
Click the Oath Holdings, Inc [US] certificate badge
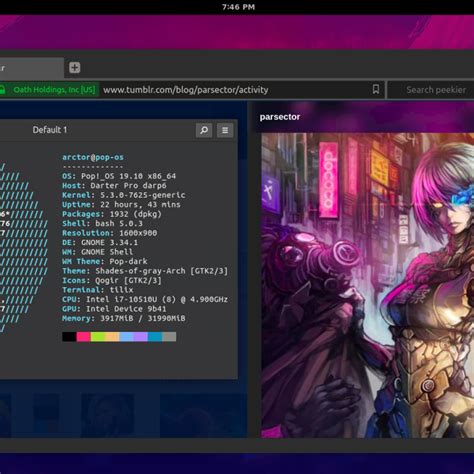tap(54, 90)
